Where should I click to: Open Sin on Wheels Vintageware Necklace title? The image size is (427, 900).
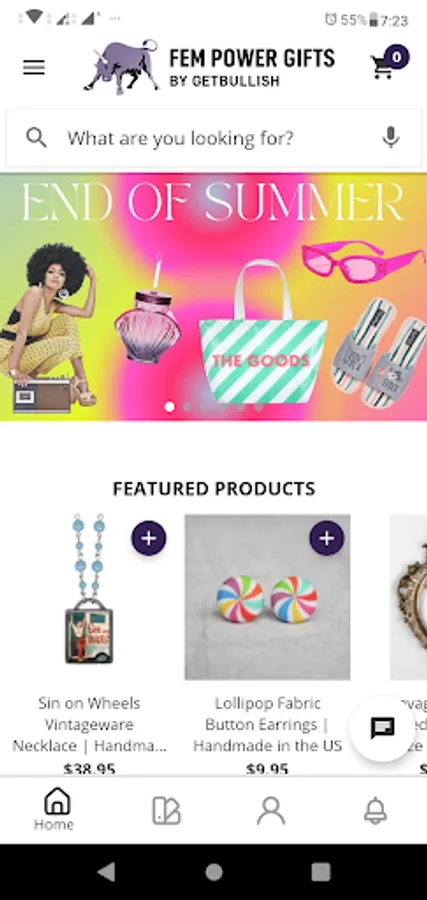89,724
